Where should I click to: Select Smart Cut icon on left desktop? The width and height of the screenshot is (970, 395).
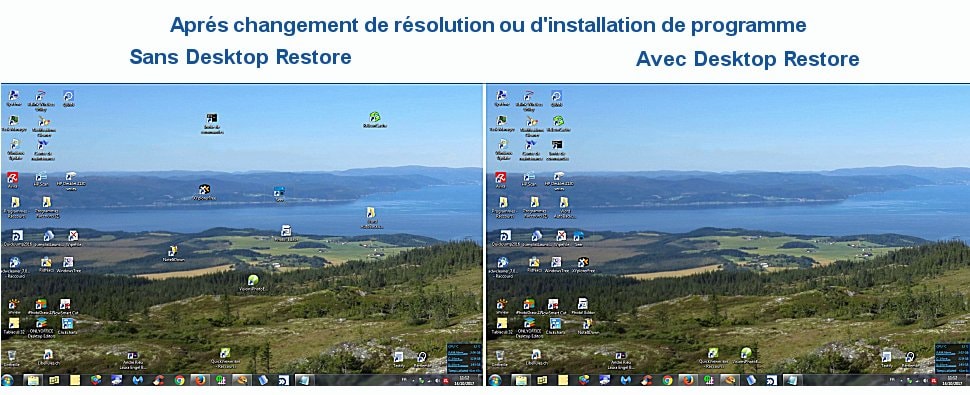click(65, 307)
